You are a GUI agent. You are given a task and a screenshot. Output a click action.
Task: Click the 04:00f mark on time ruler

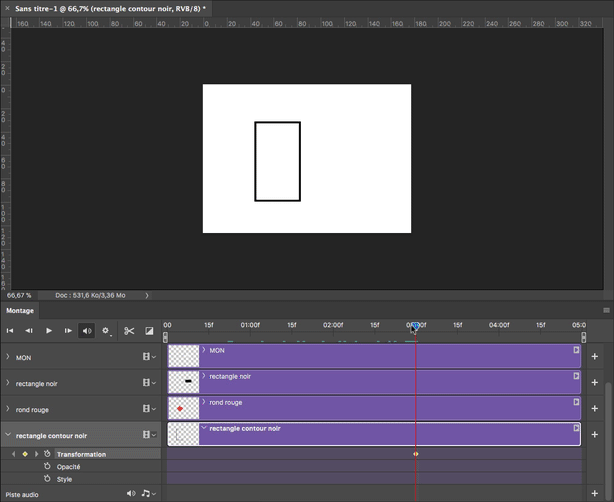point(499,325)
